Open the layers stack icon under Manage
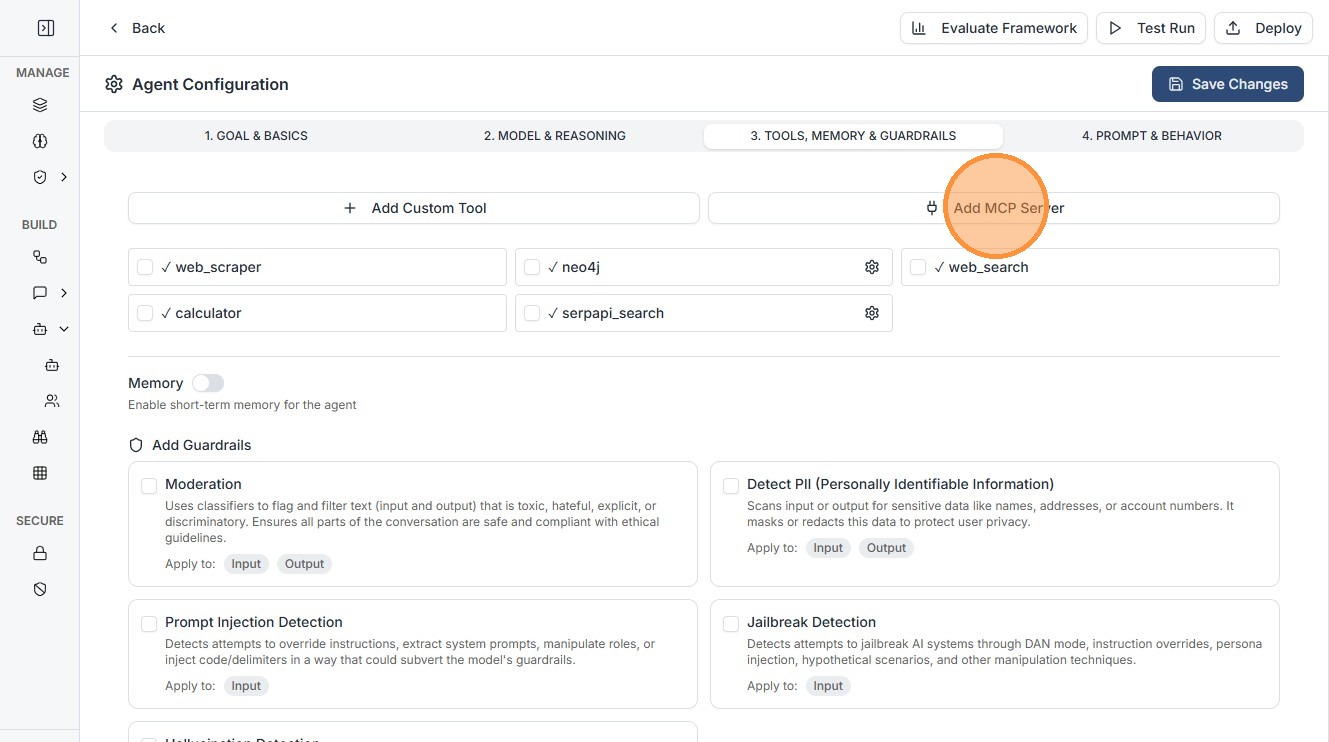Screen dimensions: 1329x742 pos(40,105)
